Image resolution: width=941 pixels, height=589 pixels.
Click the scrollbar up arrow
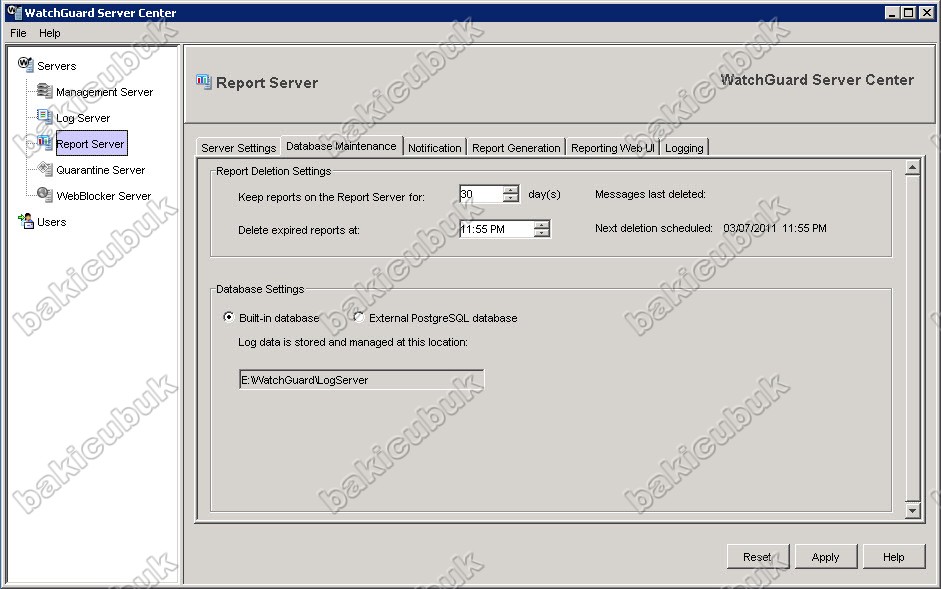coord(912,168)
